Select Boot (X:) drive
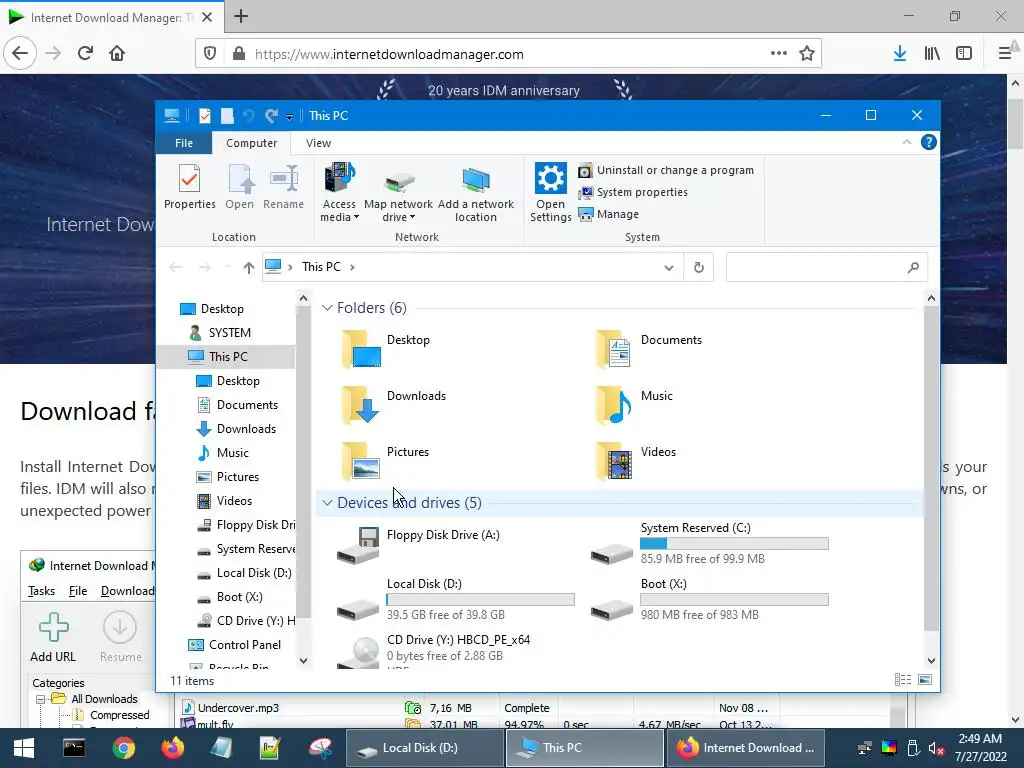 coord(710,600)
